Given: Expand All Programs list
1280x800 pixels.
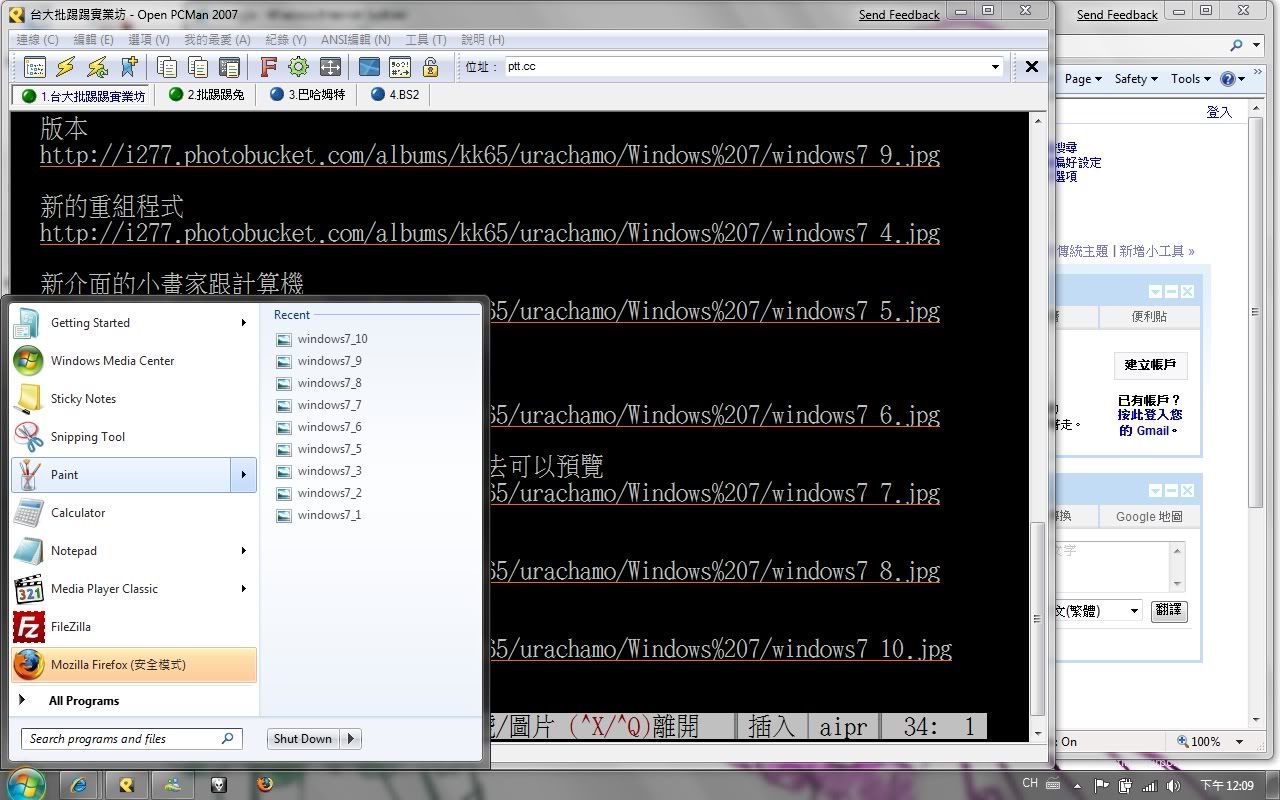Looking at the screenshot, I should (83, 701).
